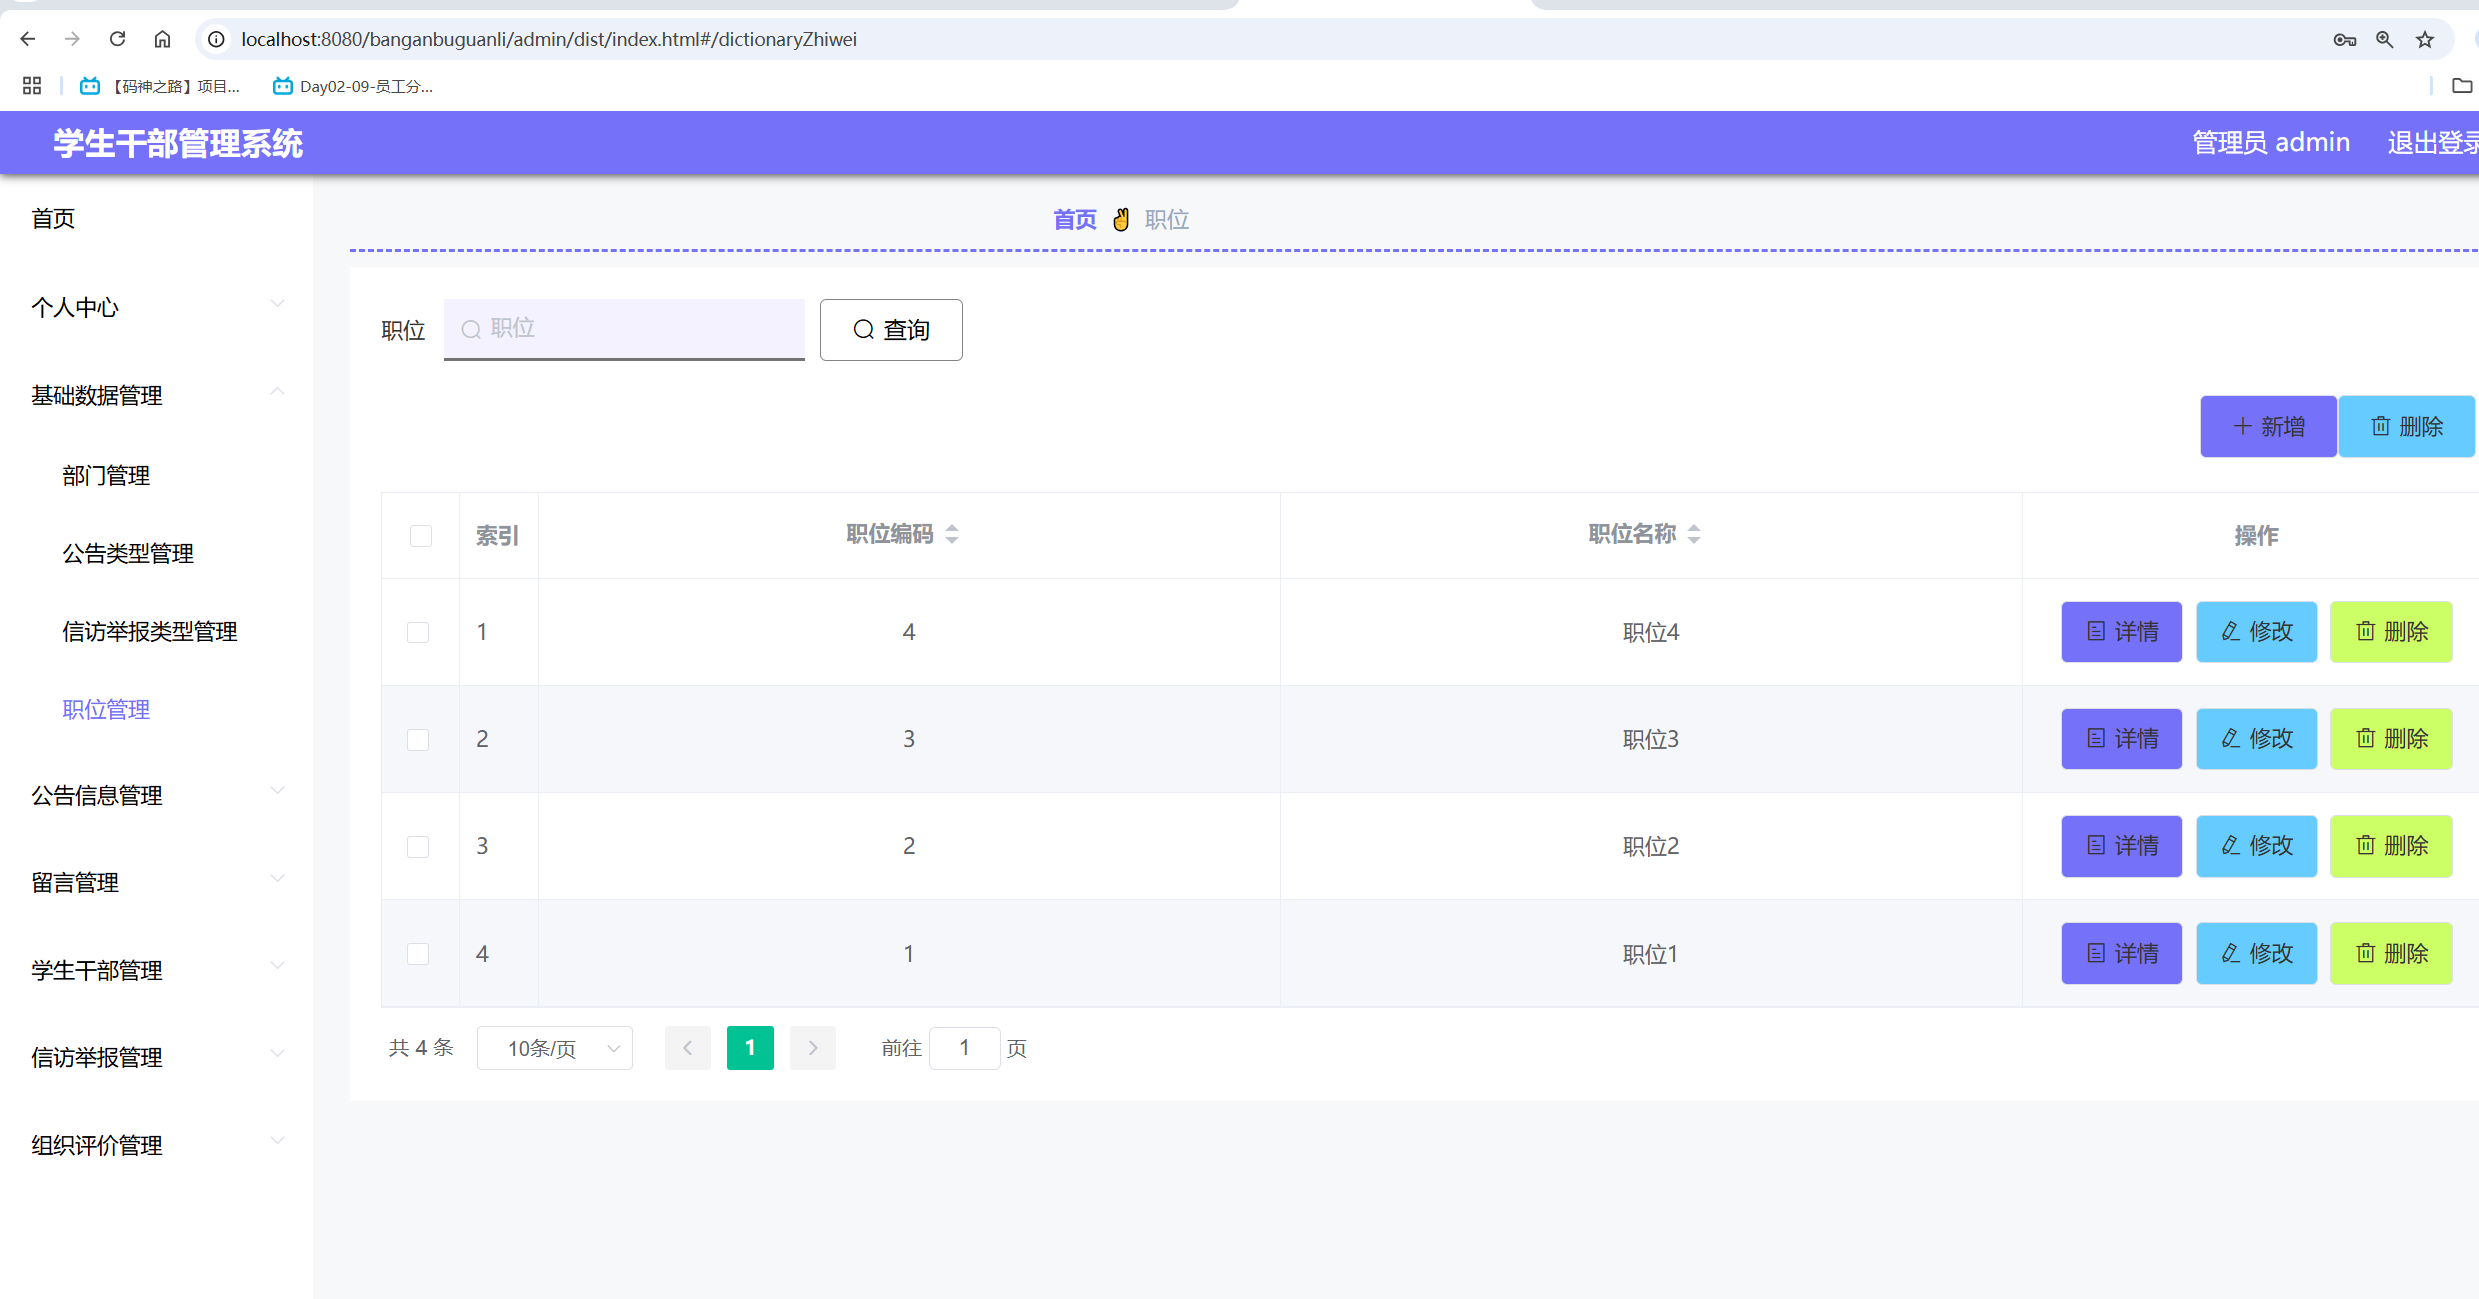Reload the page with browser refresh icon

(x=117, y=39)
